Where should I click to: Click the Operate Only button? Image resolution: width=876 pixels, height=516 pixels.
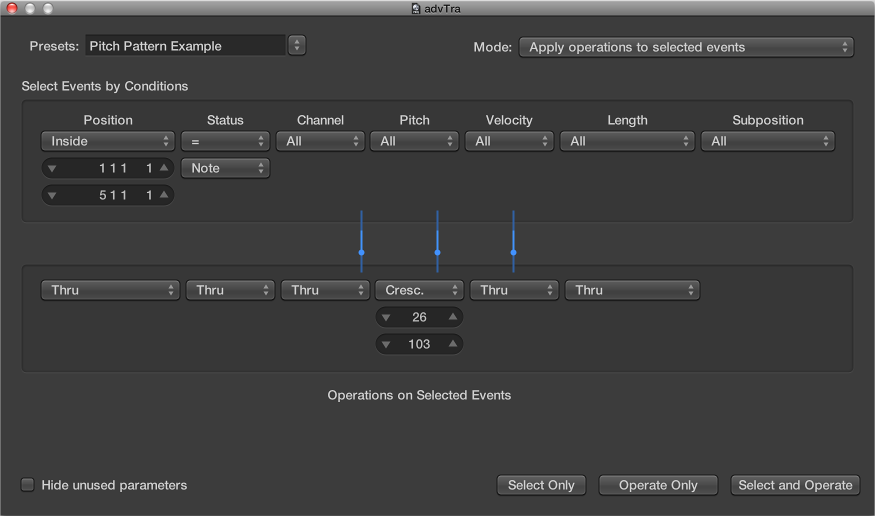[x=658, y=485]
